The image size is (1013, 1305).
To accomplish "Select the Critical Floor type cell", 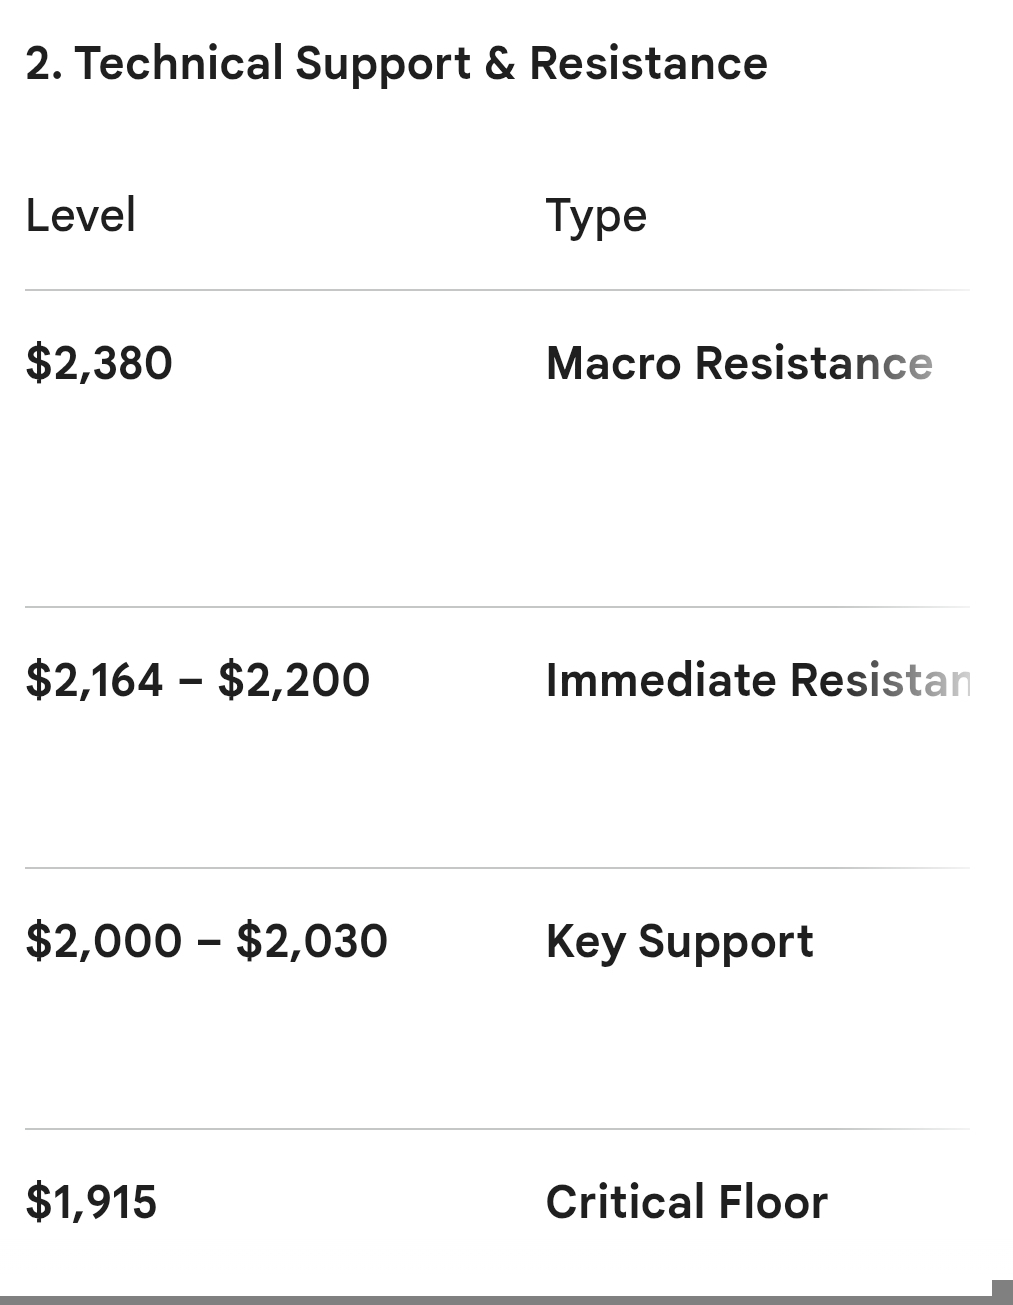I will 686,1202.
